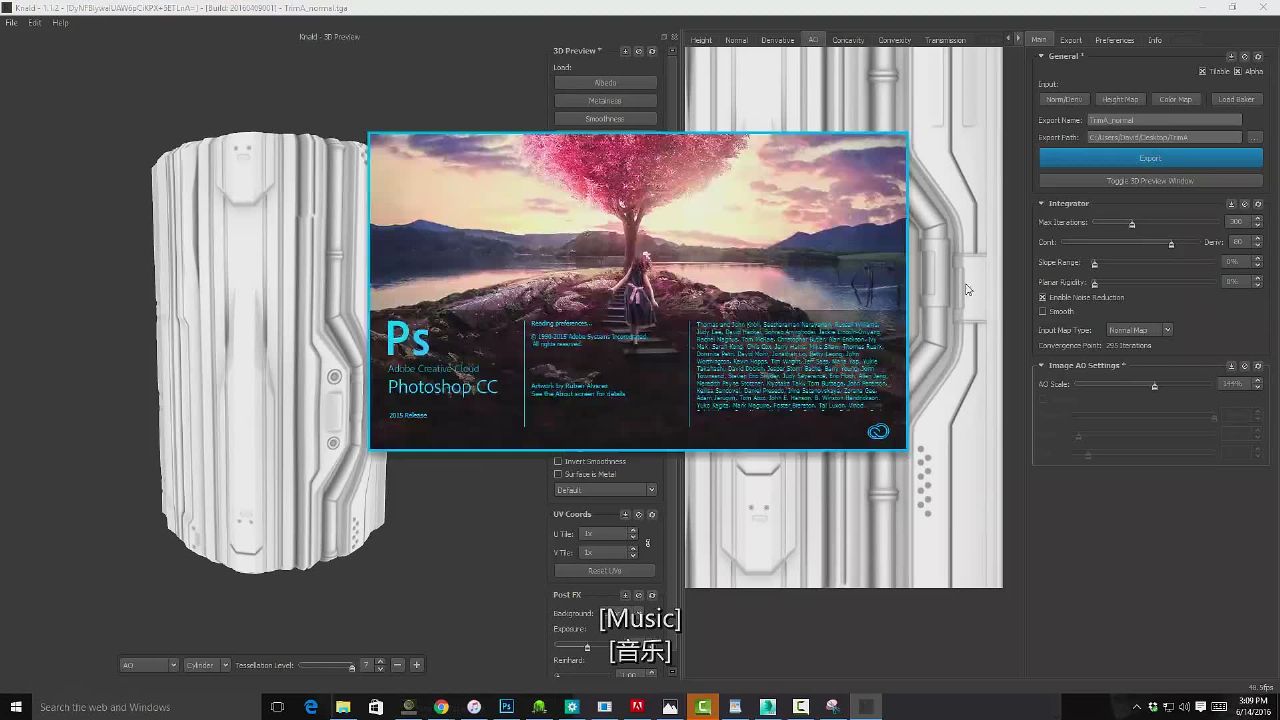Click the Albedo load button
This screenshot has width=1280, height=720.
[x=605, y=82]
